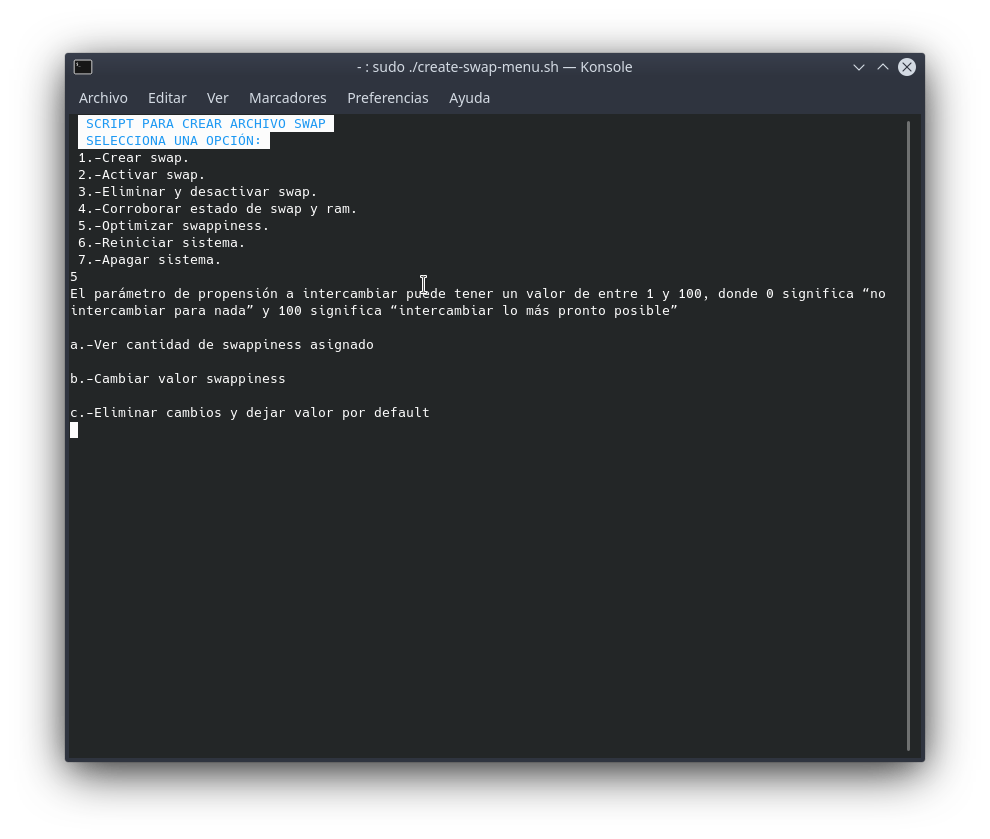Minimize the Konsole window
Viewport: 990px width, 839px height.
pos(859,67)
